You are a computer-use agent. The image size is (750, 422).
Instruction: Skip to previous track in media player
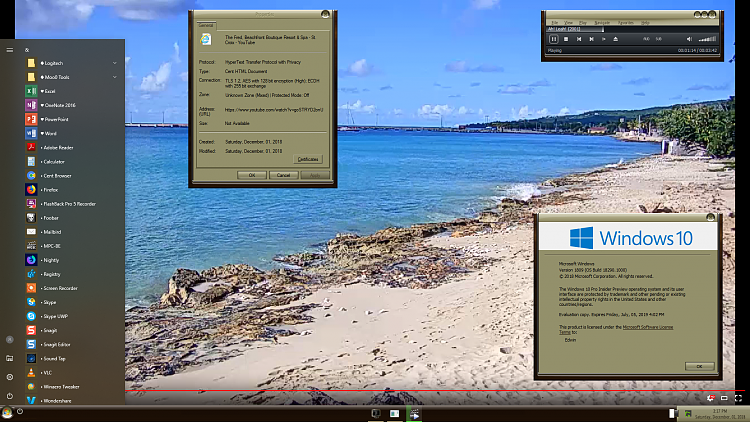[579, 39]
